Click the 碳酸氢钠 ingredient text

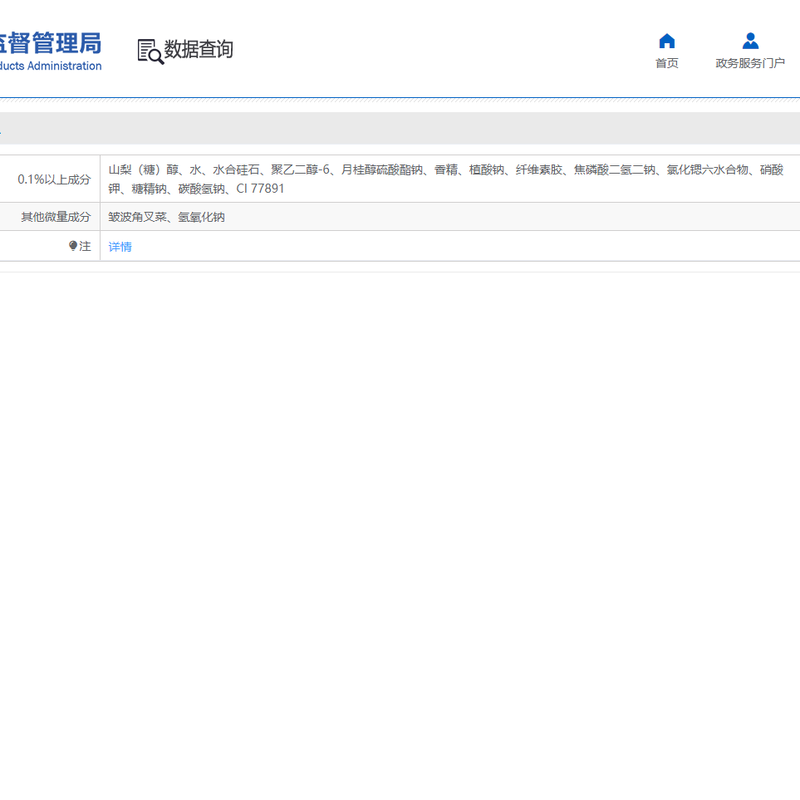click(201, 189)
